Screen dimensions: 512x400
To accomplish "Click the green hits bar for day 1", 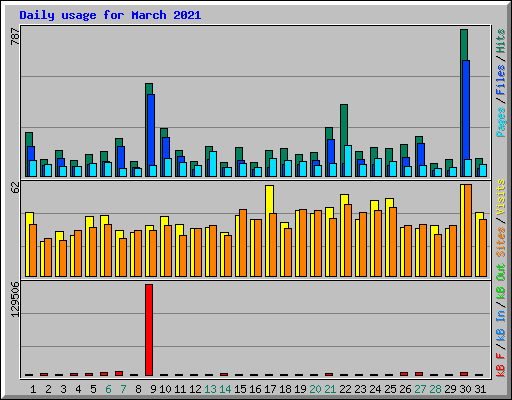I will point(29,139).
